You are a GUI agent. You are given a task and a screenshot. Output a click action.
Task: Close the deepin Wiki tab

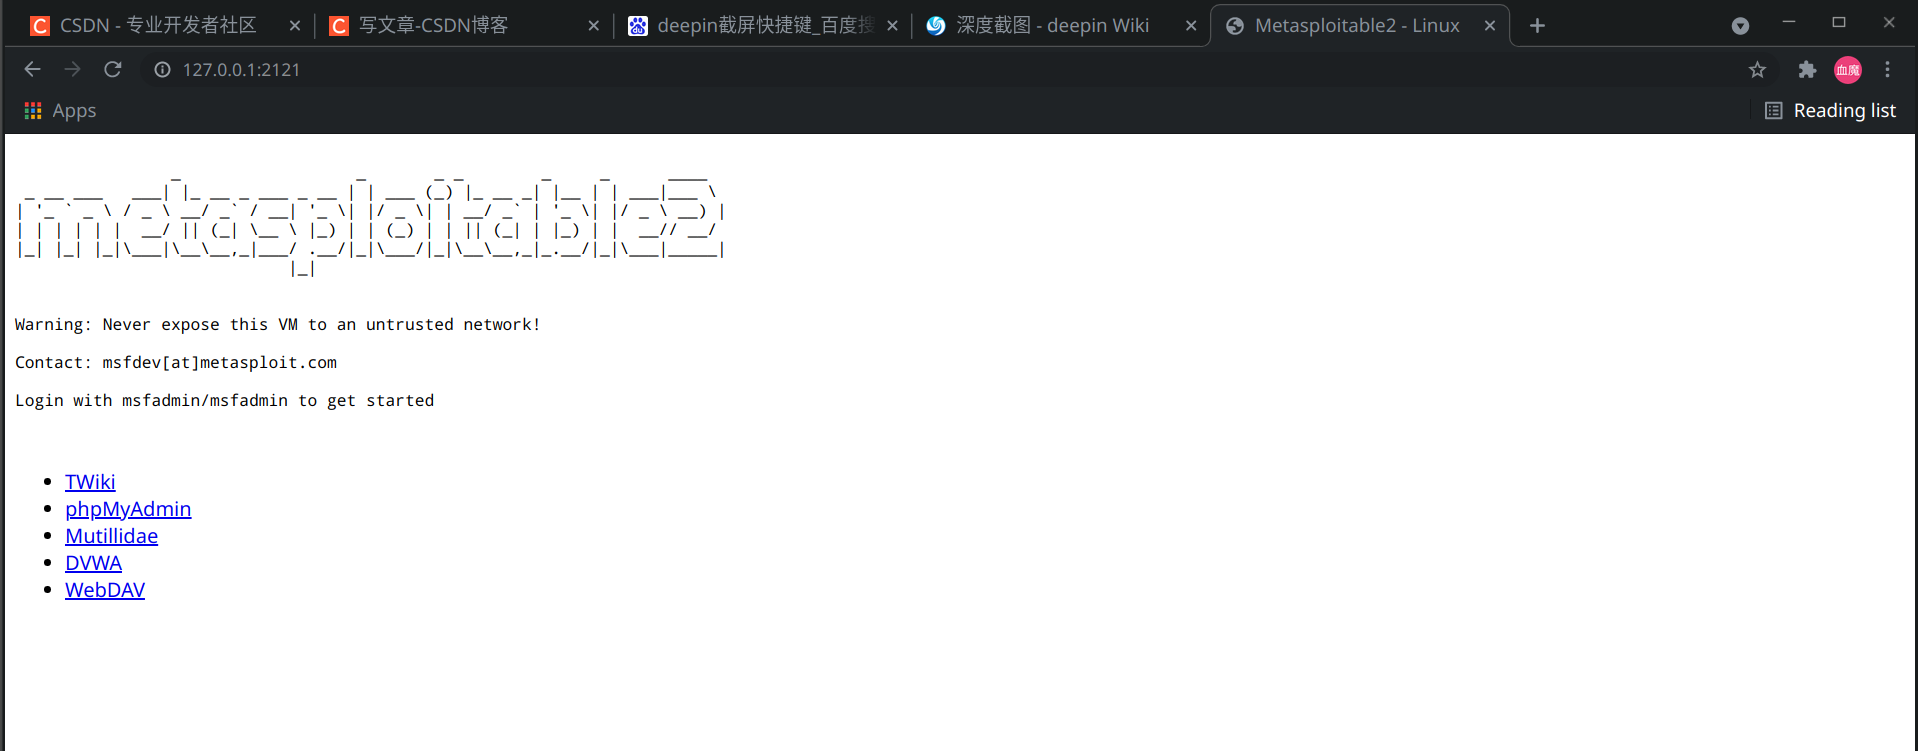(x=1191, y=26)
